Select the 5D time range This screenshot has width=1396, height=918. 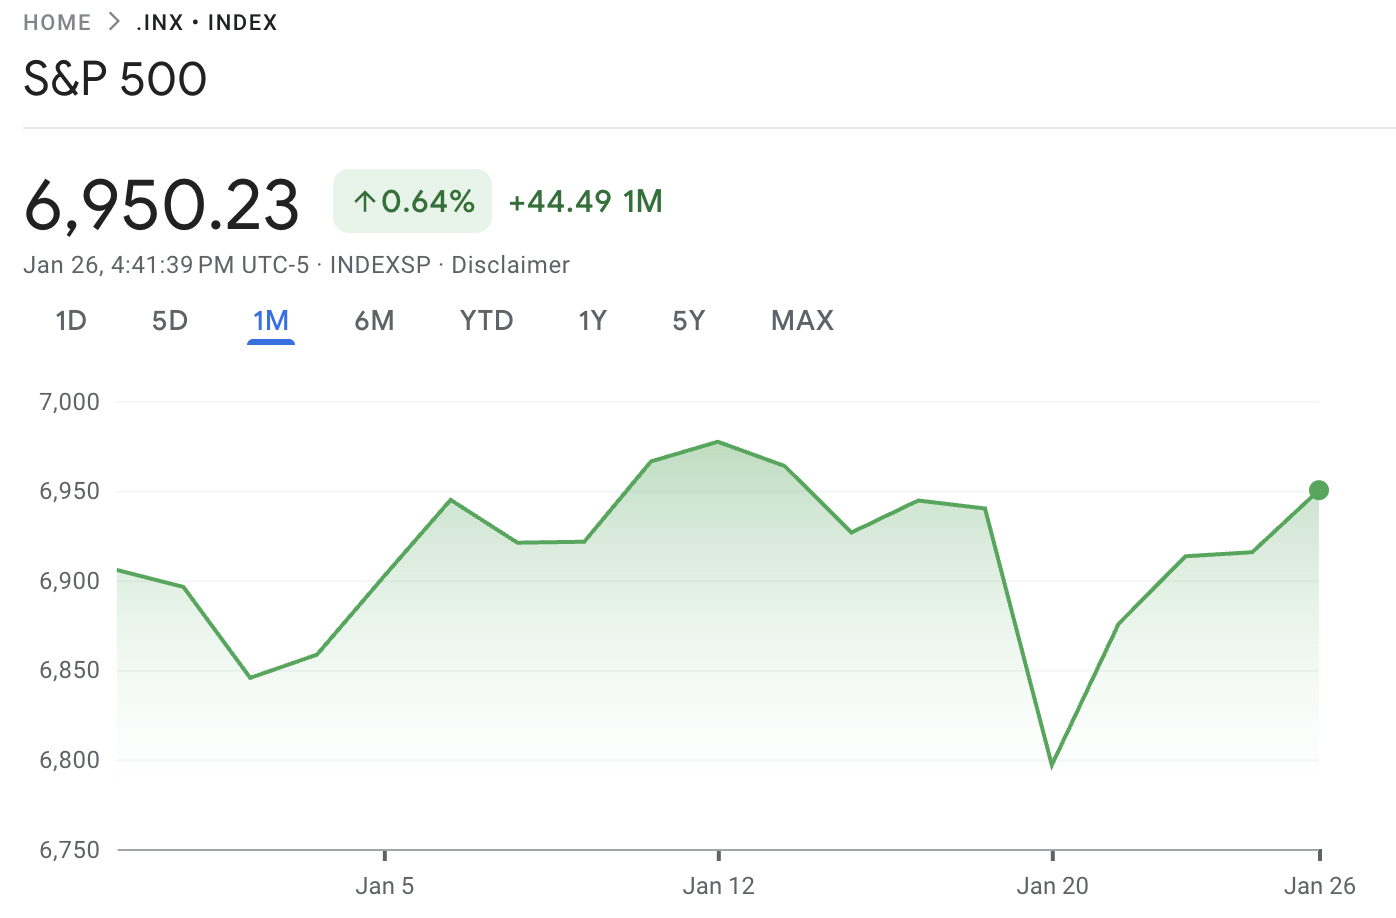pyautogui.click(x=169, y=320)
